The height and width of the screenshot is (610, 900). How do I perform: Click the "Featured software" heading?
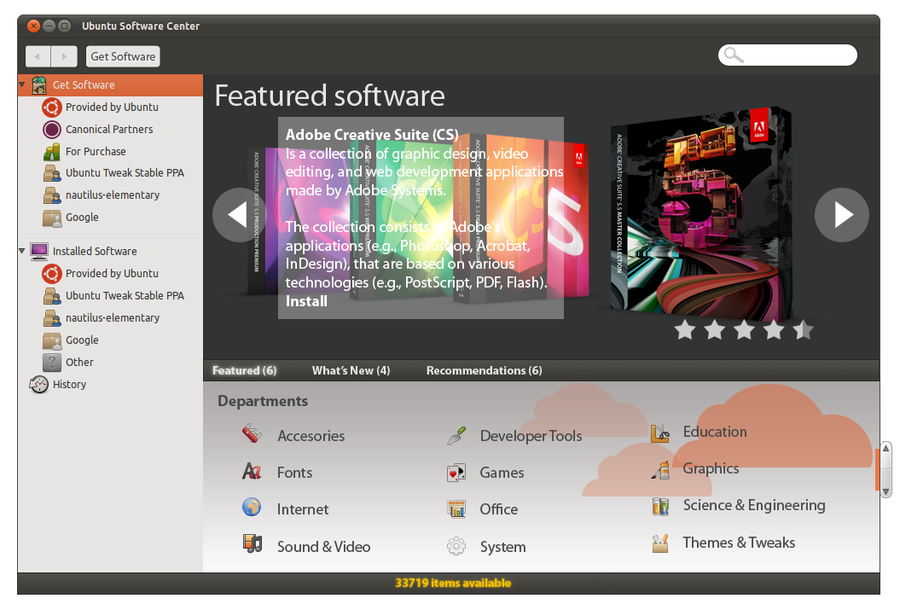pyautogui.click(x=329, y=96)
